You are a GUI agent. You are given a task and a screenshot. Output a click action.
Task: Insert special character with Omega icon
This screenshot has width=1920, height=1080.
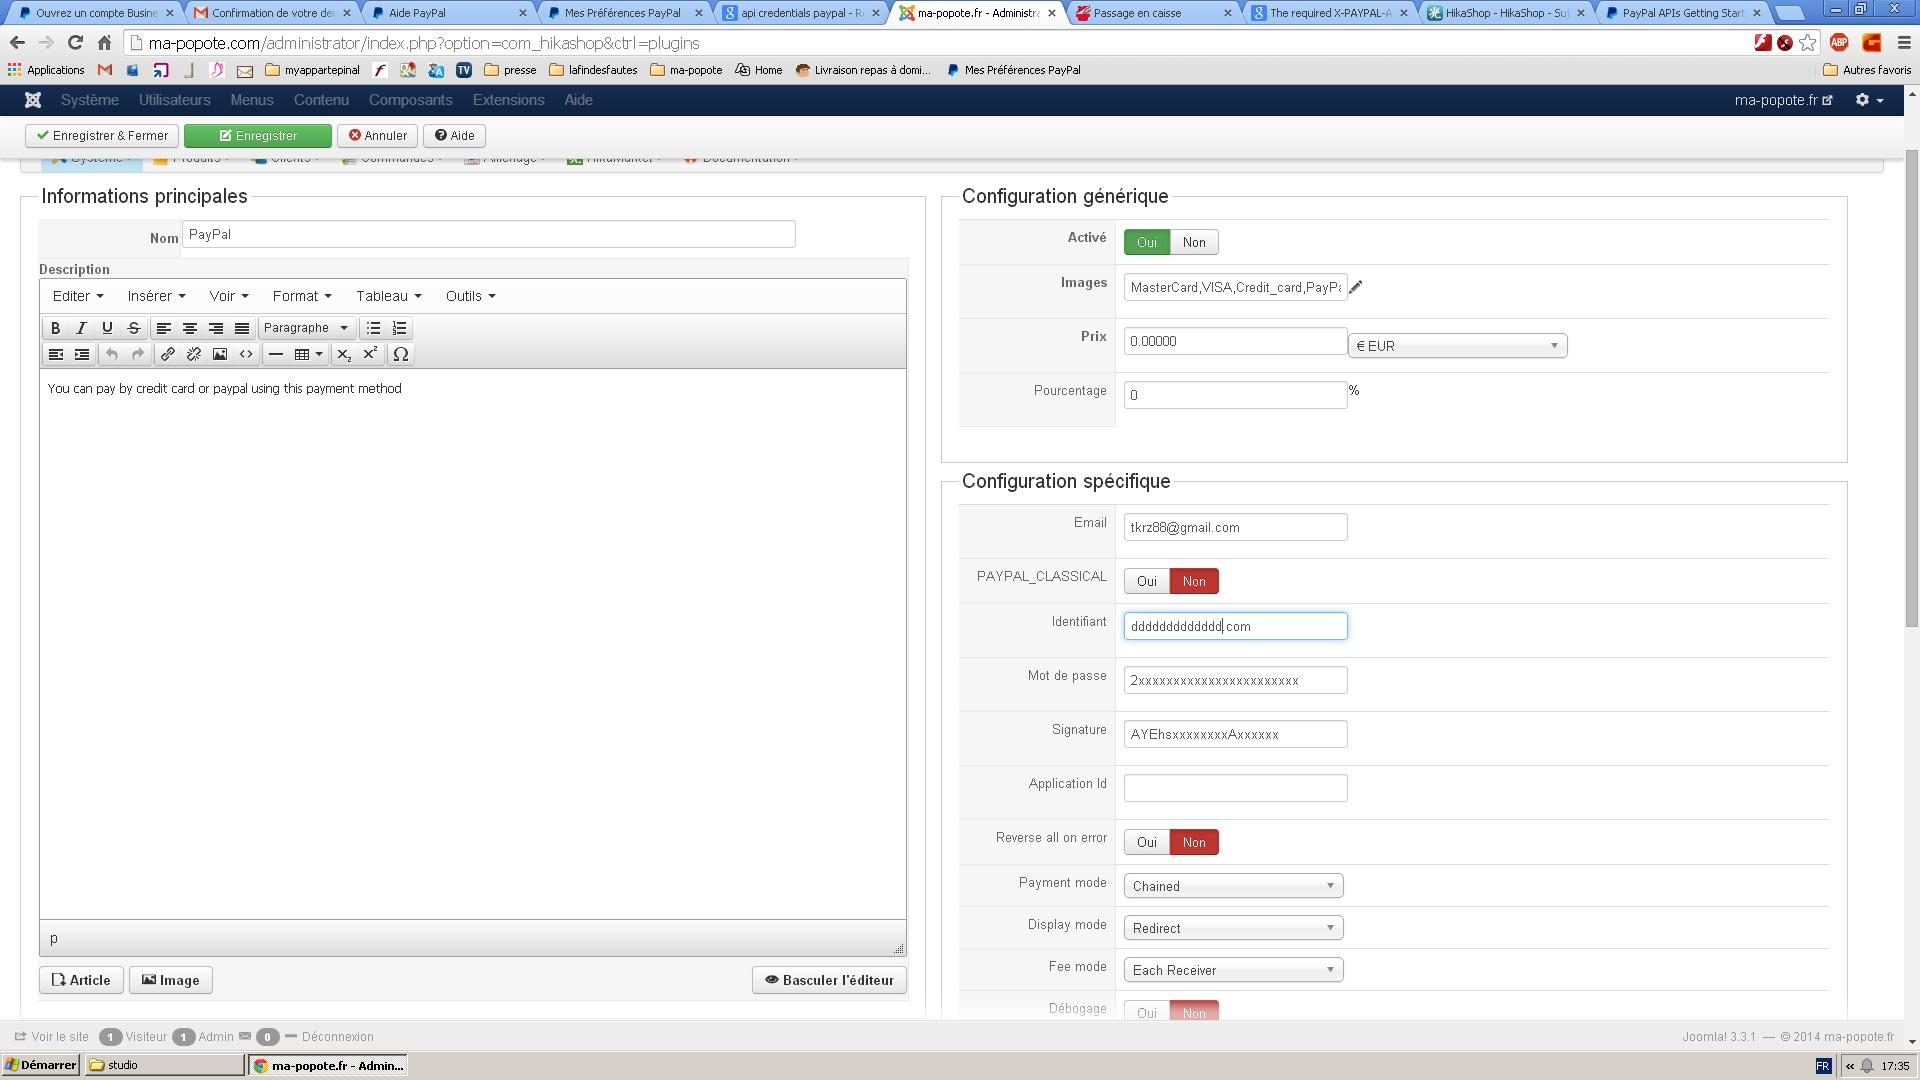click(x=400, y=354)
